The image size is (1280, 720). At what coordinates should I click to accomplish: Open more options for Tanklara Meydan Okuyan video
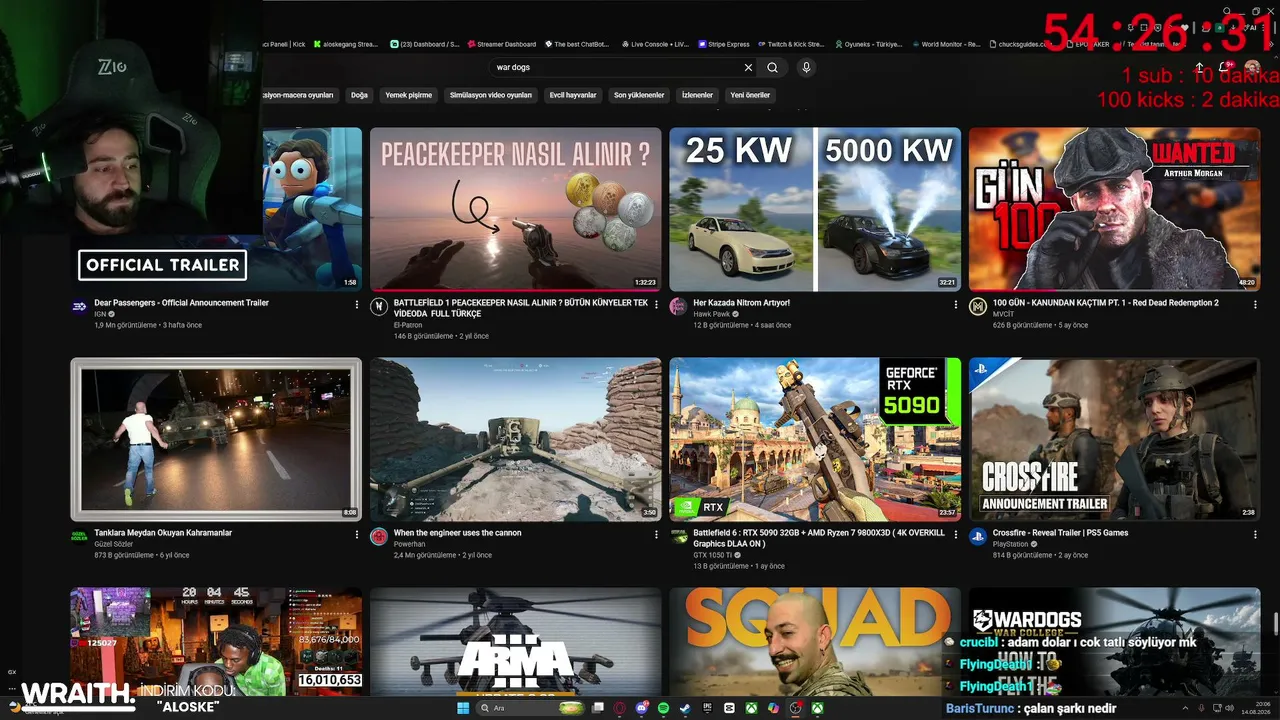[x=357, y=534]
